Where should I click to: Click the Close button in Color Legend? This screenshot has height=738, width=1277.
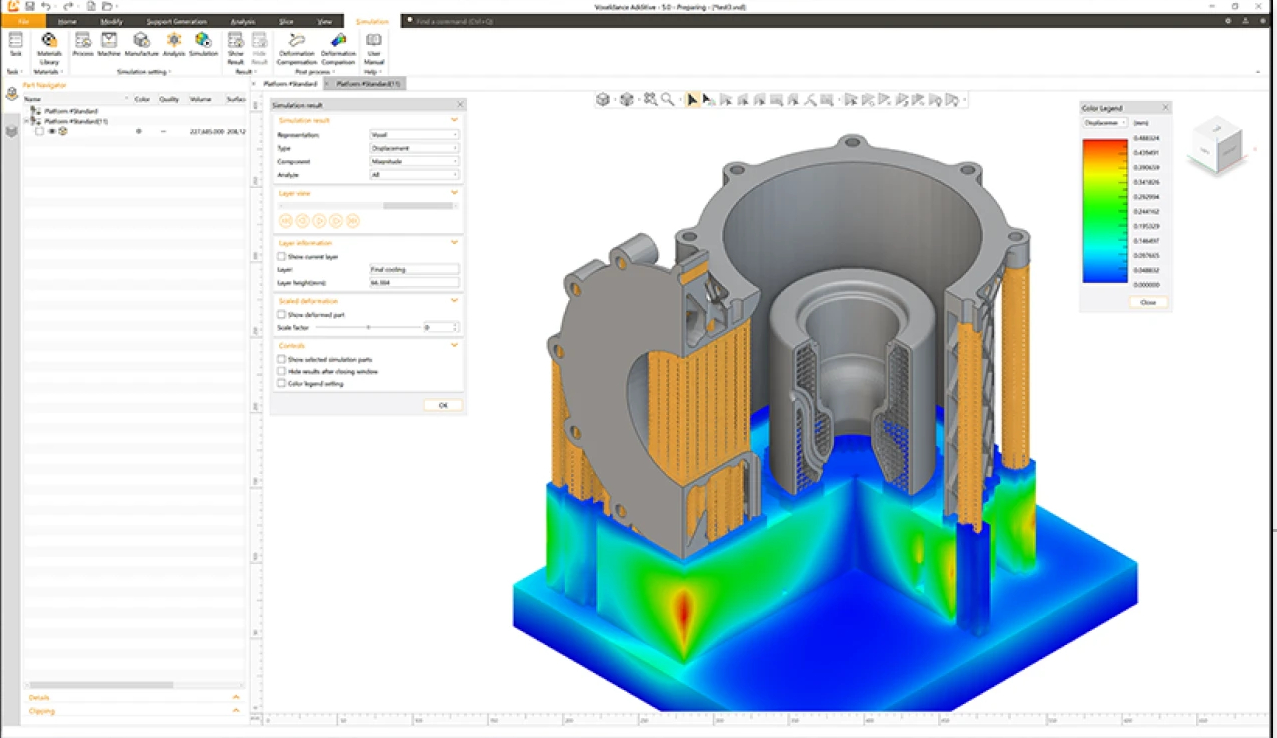pyautogui.click(x=1147, y=302)
